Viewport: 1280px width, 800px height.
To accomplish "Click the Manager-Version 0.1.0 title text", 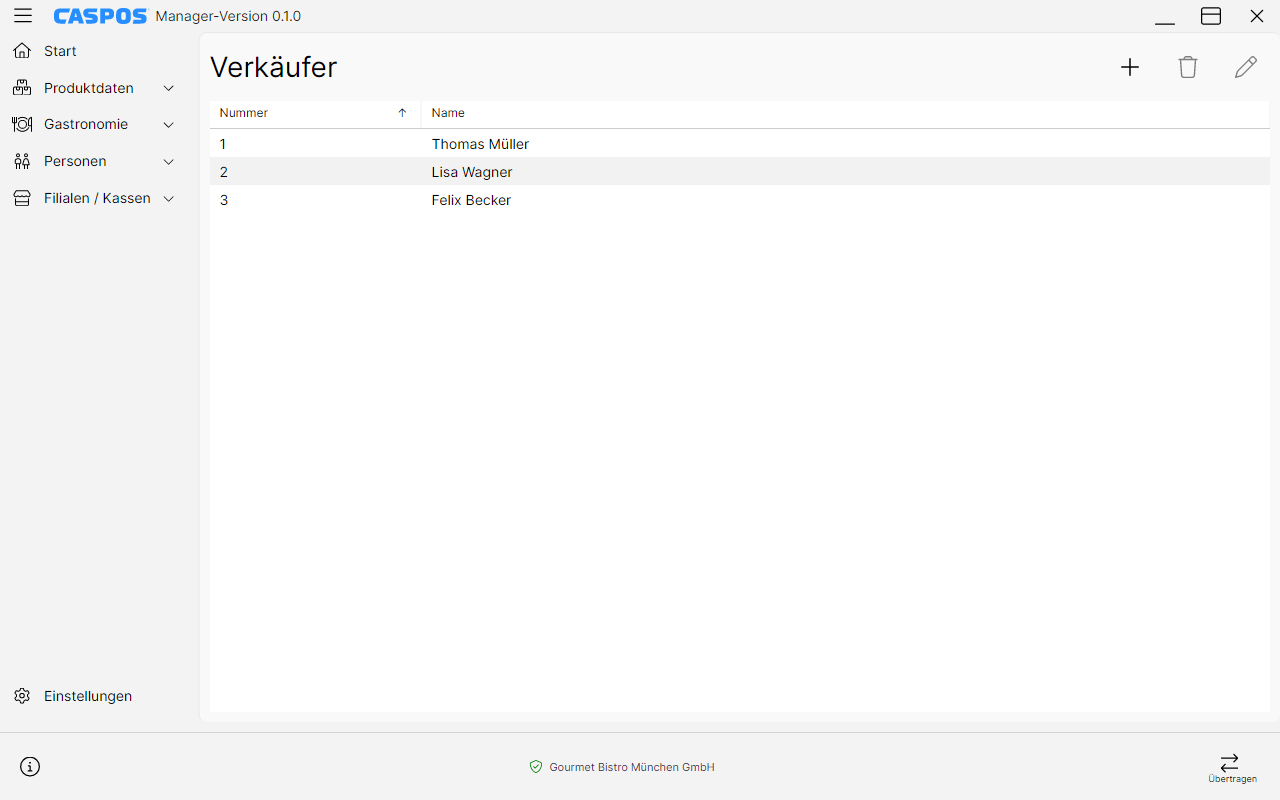I will (228, 16).
